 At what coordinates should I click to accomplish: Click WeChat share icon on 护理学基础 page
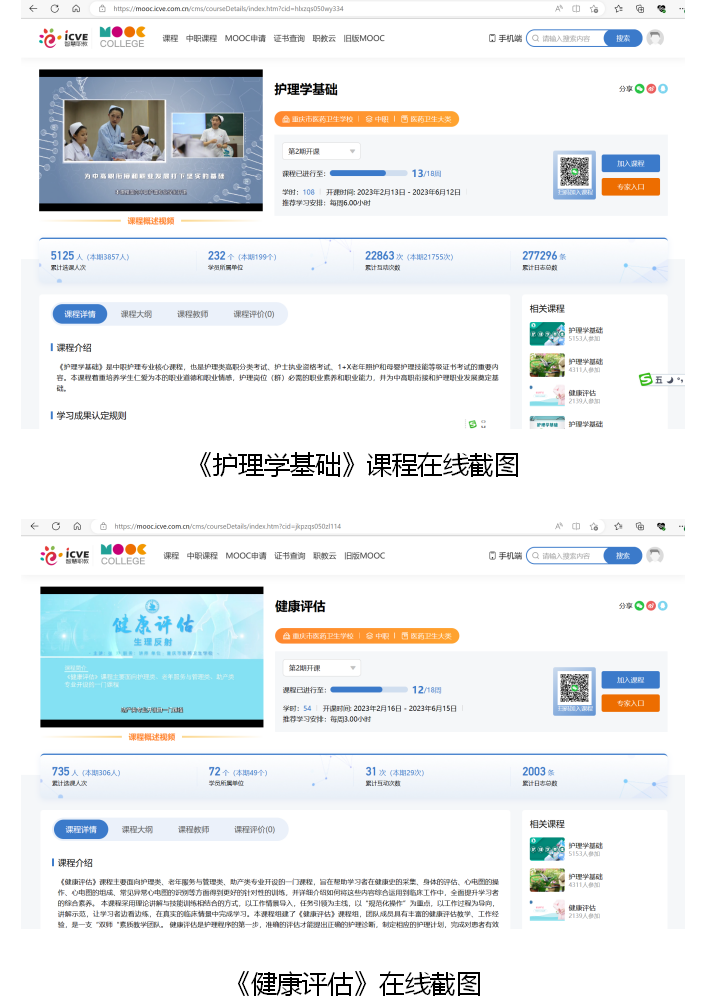641,89
